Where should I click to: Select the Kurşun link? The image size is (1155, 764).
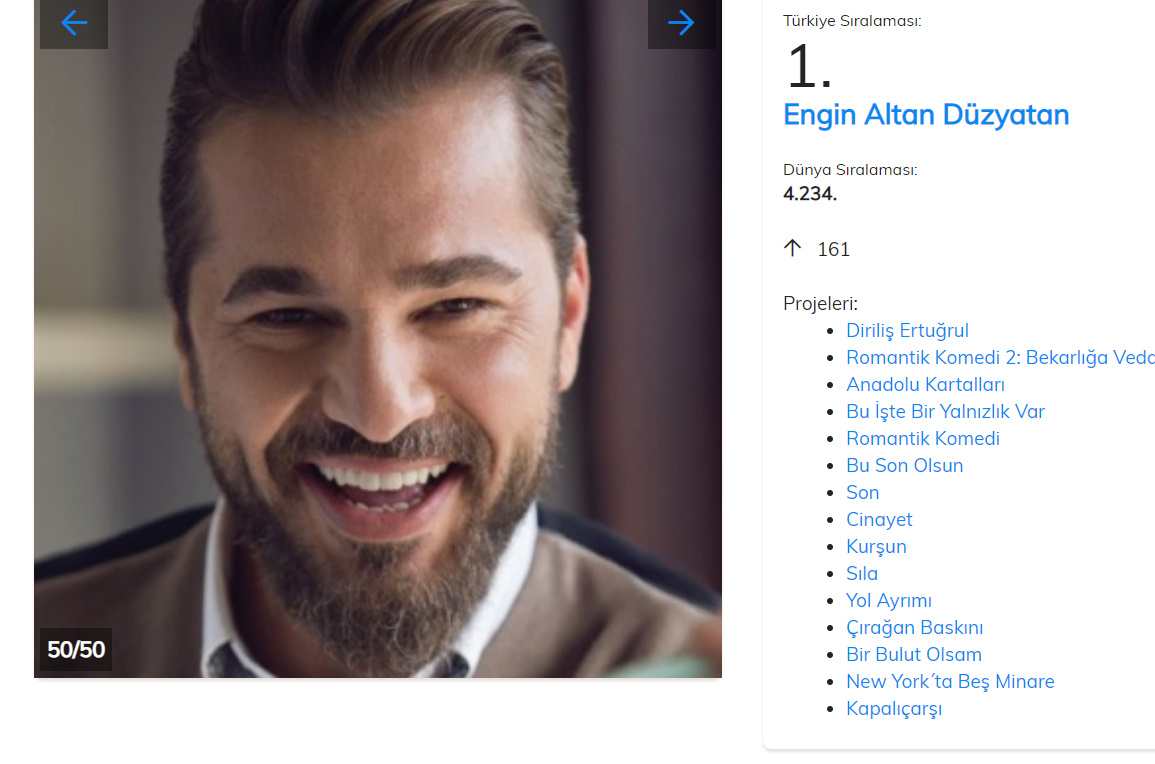click(x=876, y=547)
